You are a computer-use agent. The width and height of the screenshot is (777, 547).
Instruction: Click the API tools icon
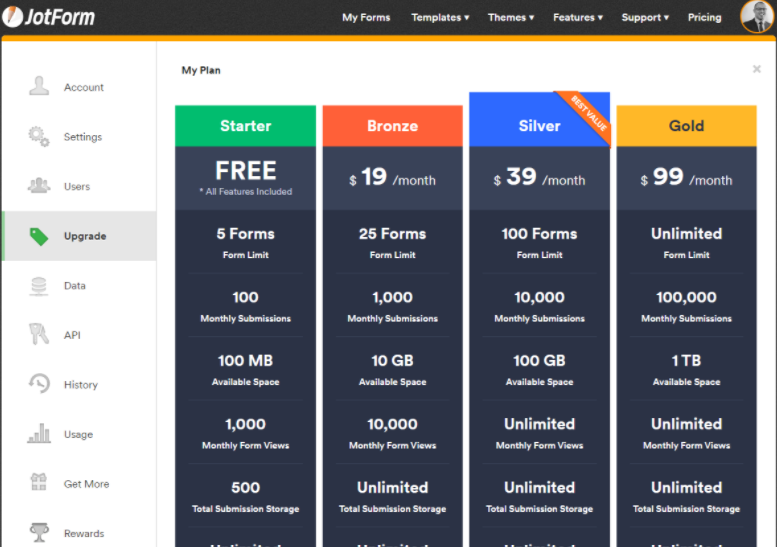(39, 334)
